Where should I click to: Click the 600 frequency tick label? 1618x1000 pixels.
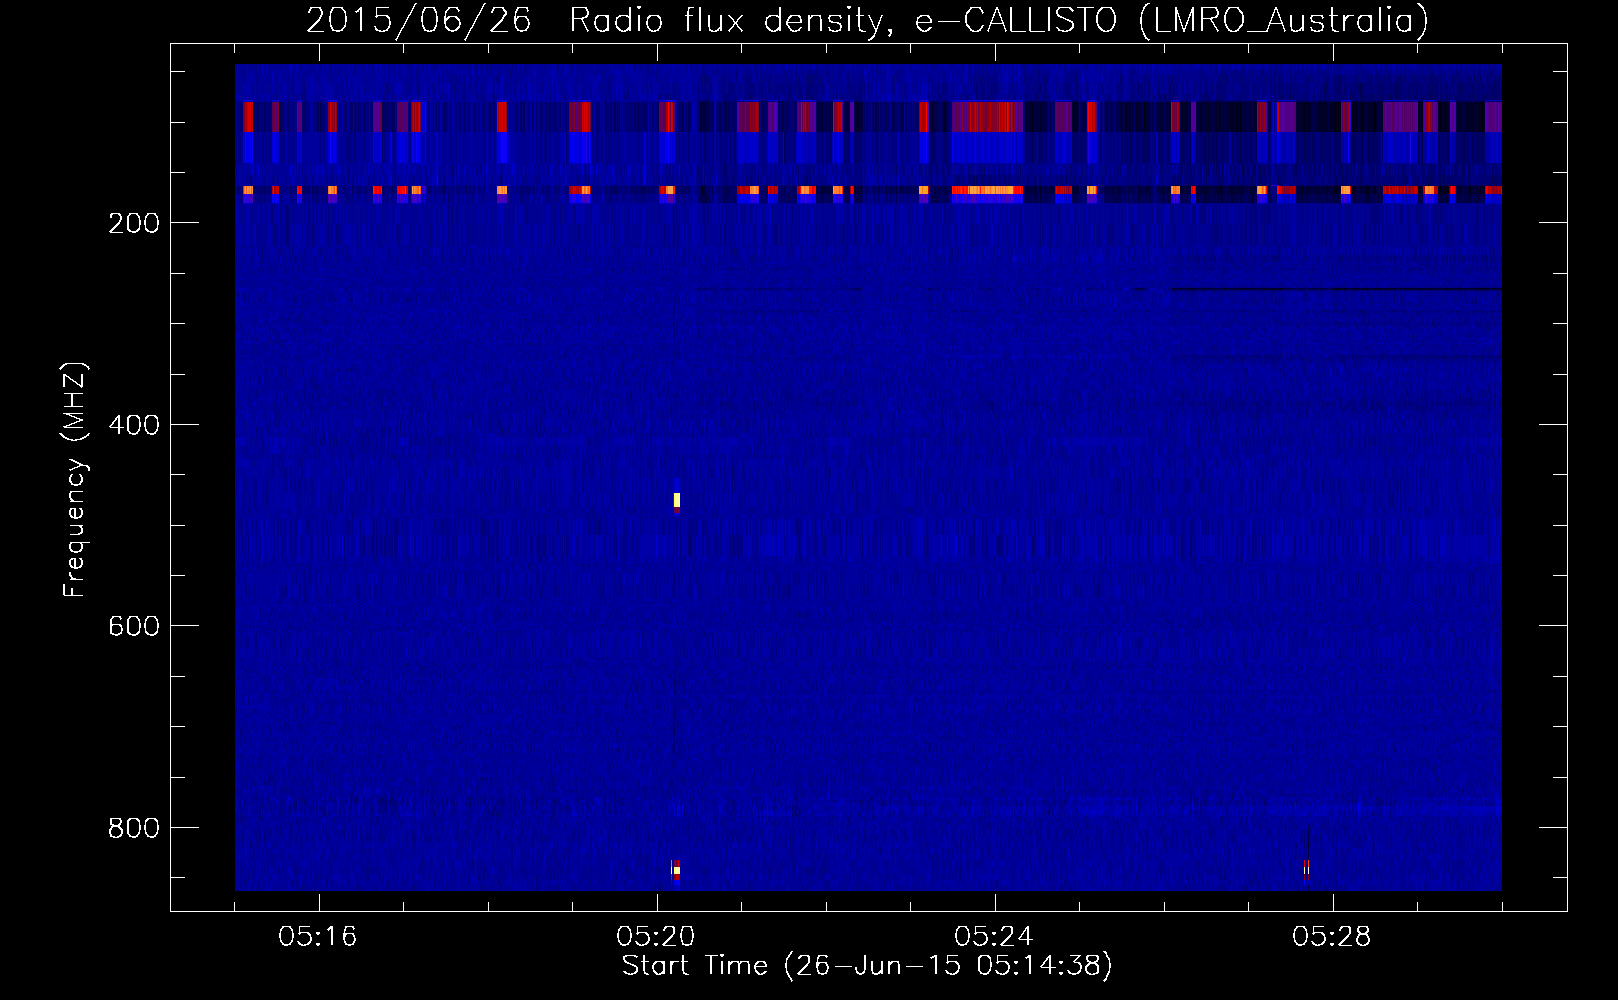click(133, 626)
